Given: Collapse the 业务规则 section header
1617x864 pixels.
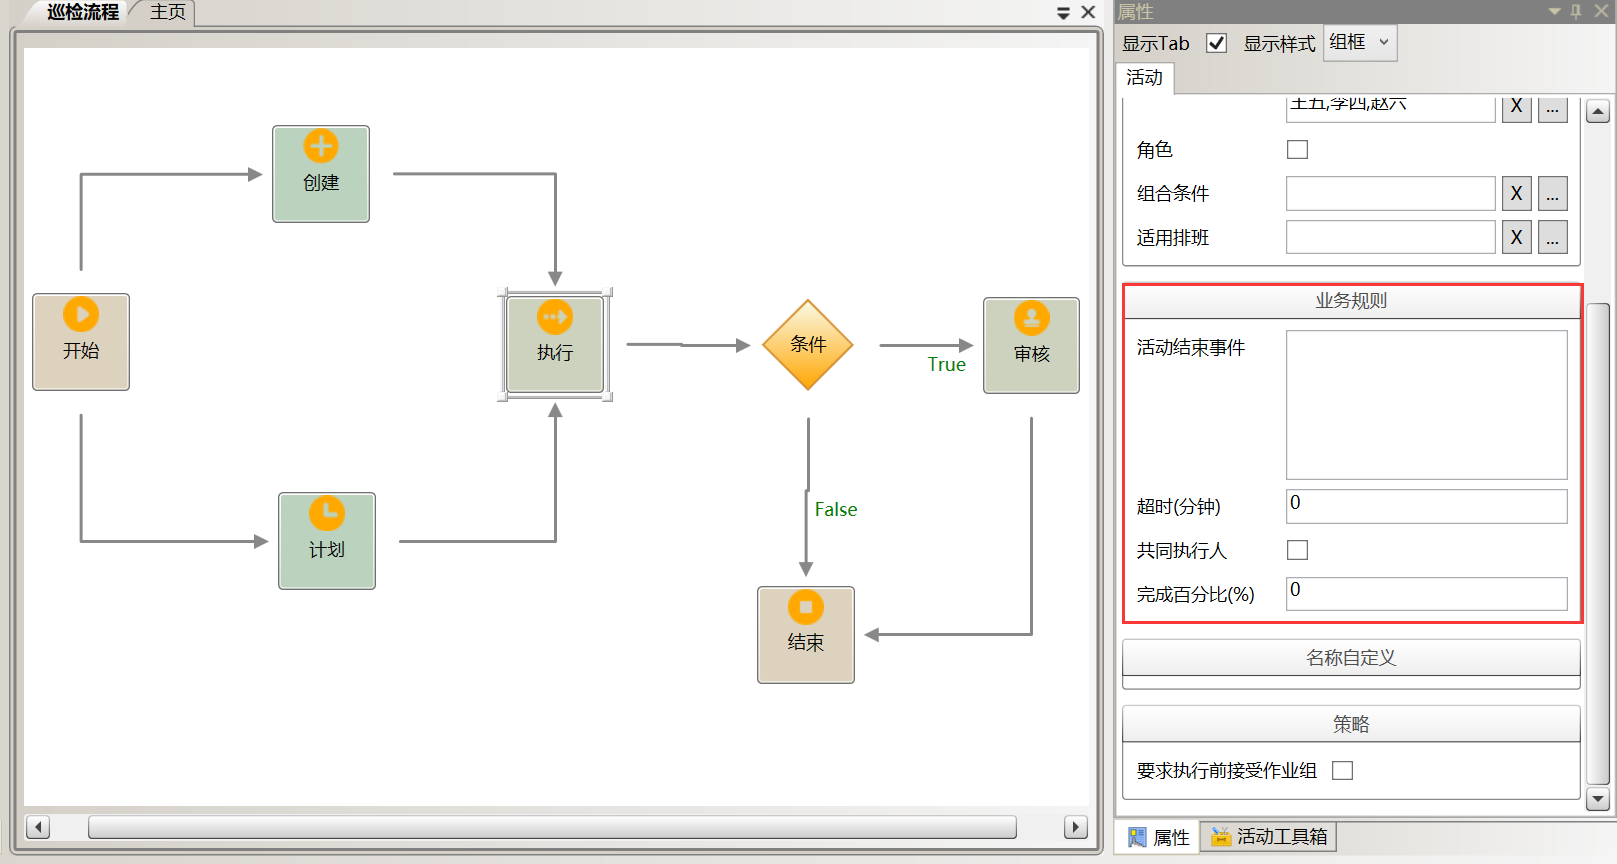Looking at the screenshot, I should coord(1351,301).
